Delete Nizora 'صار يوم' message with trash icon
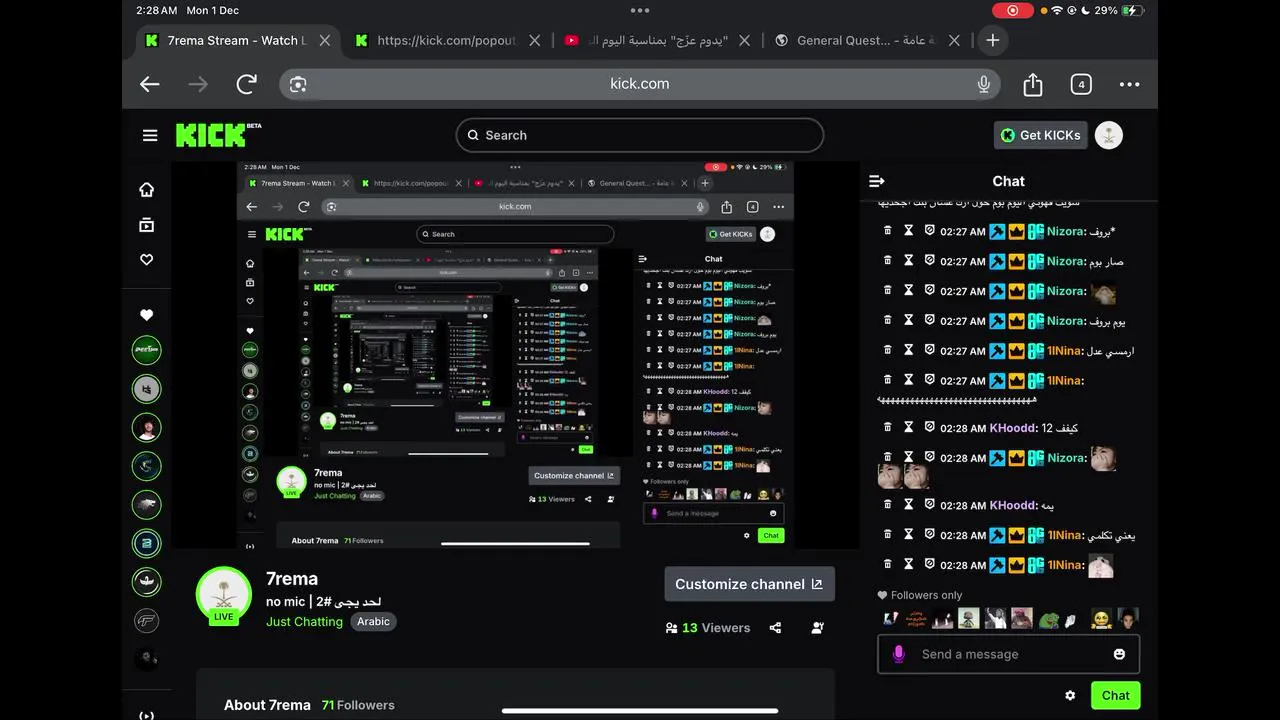The image size is (1280, 720). 887,260
